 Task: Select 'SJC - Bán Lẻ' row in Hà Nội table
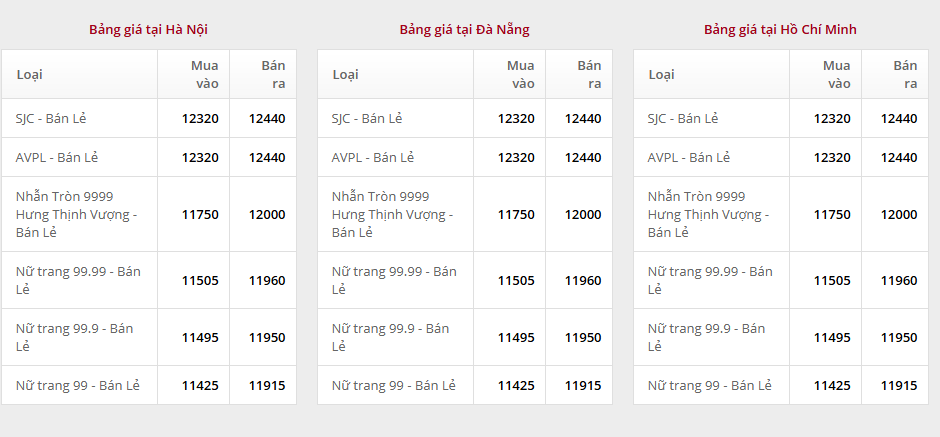coord(51,118)
